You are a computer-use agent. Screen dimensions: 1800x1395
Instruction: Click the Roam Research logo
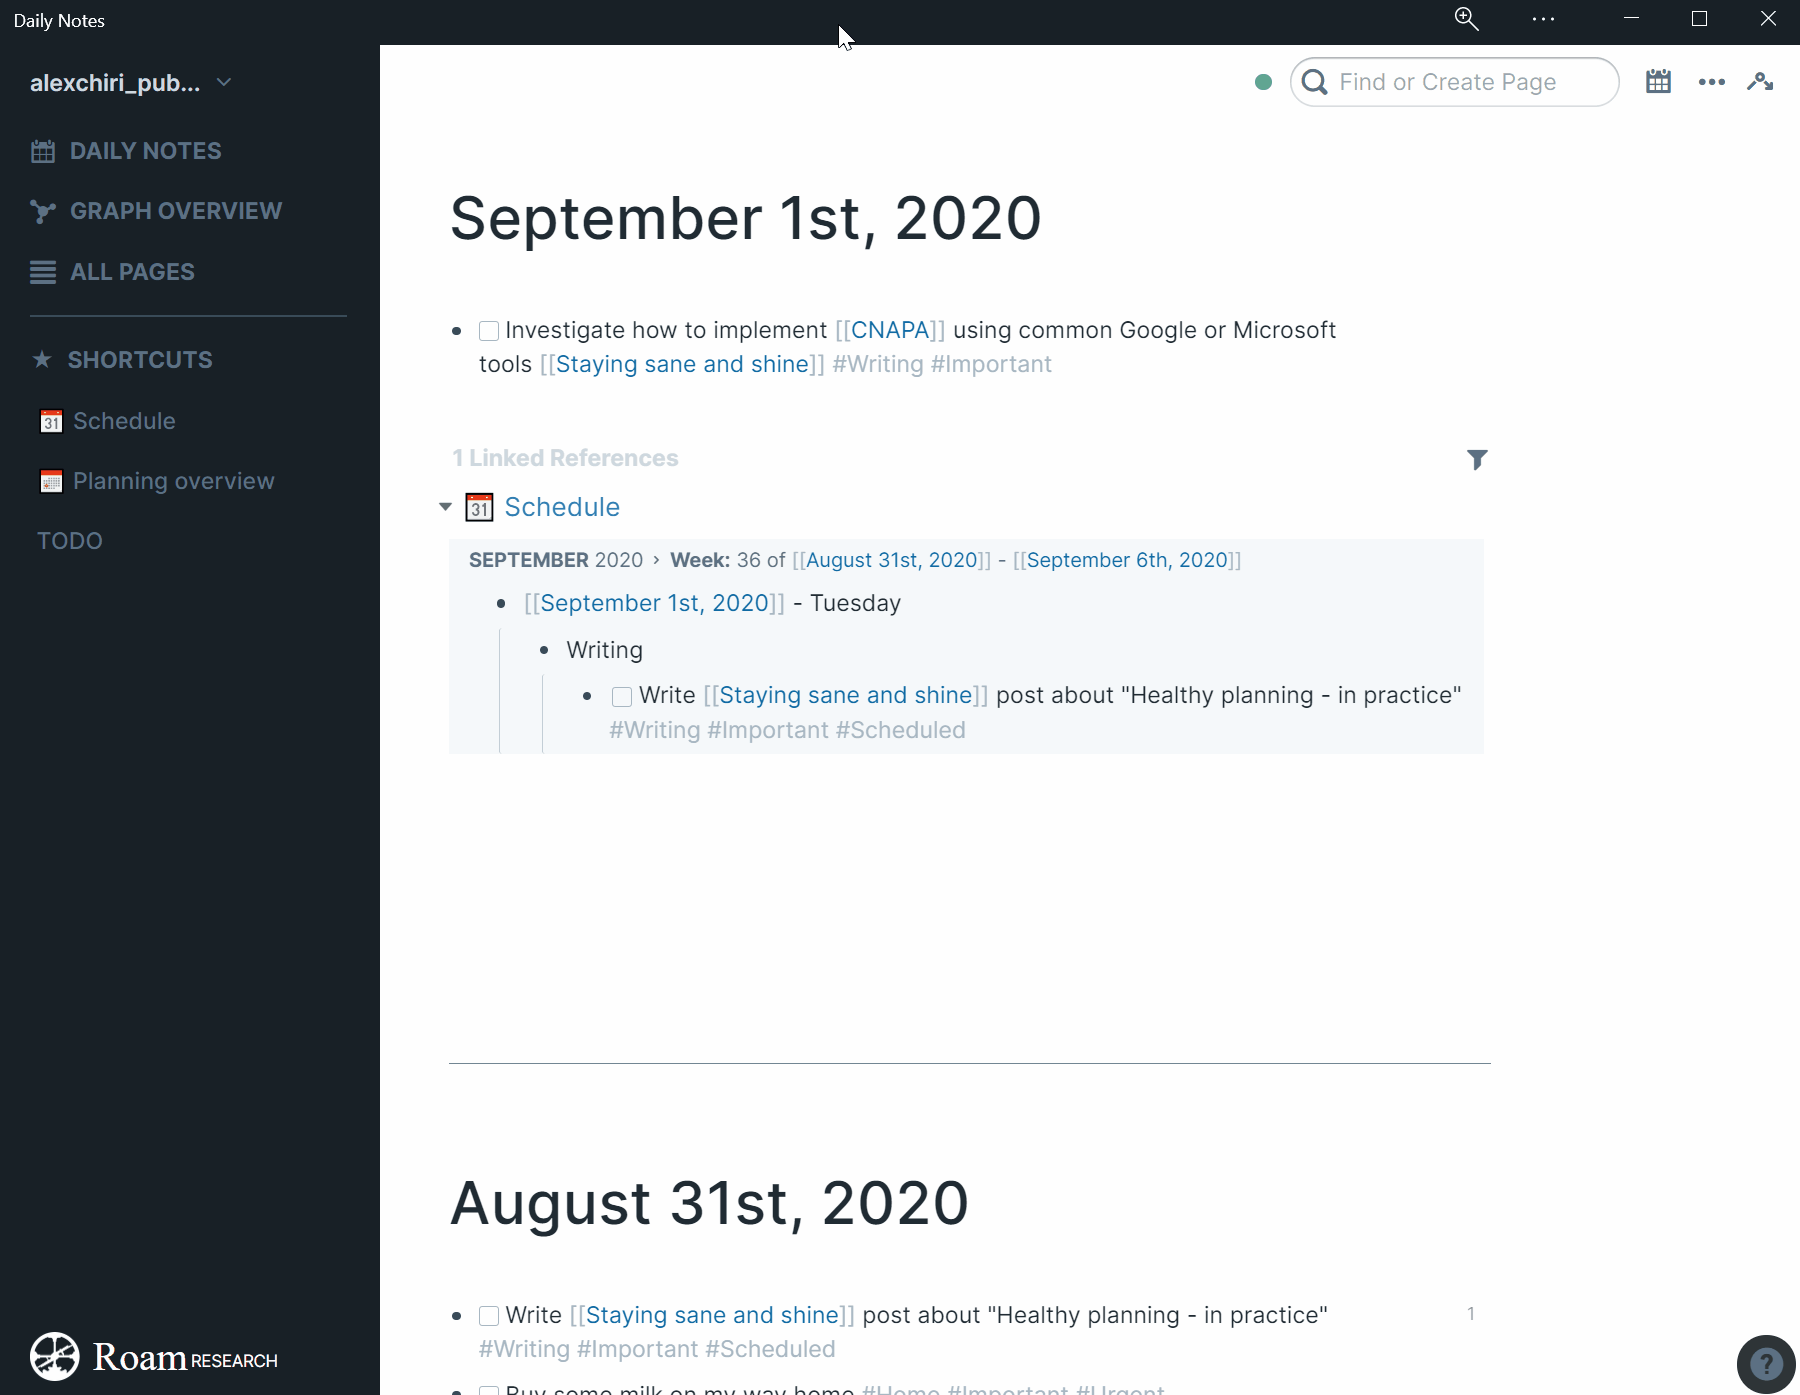coord(154,1357)
